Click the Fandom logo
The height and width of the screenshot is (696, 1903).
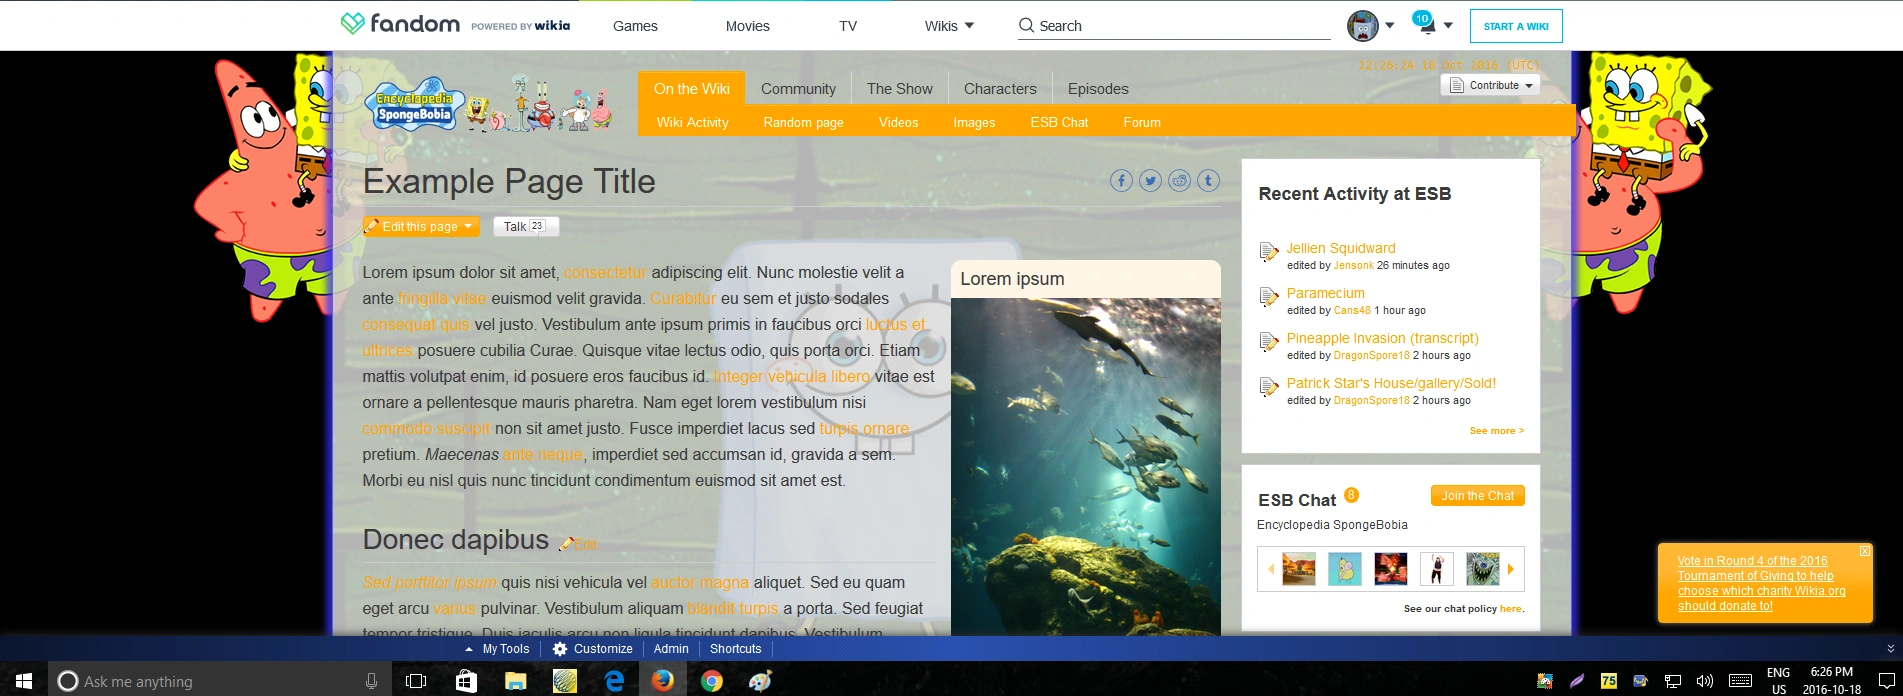[x=400, y=24]
